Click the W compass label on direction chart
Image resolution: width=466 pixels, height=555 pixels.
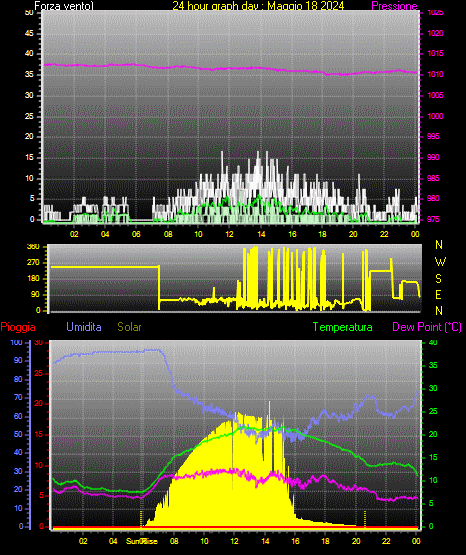[440, 262]
